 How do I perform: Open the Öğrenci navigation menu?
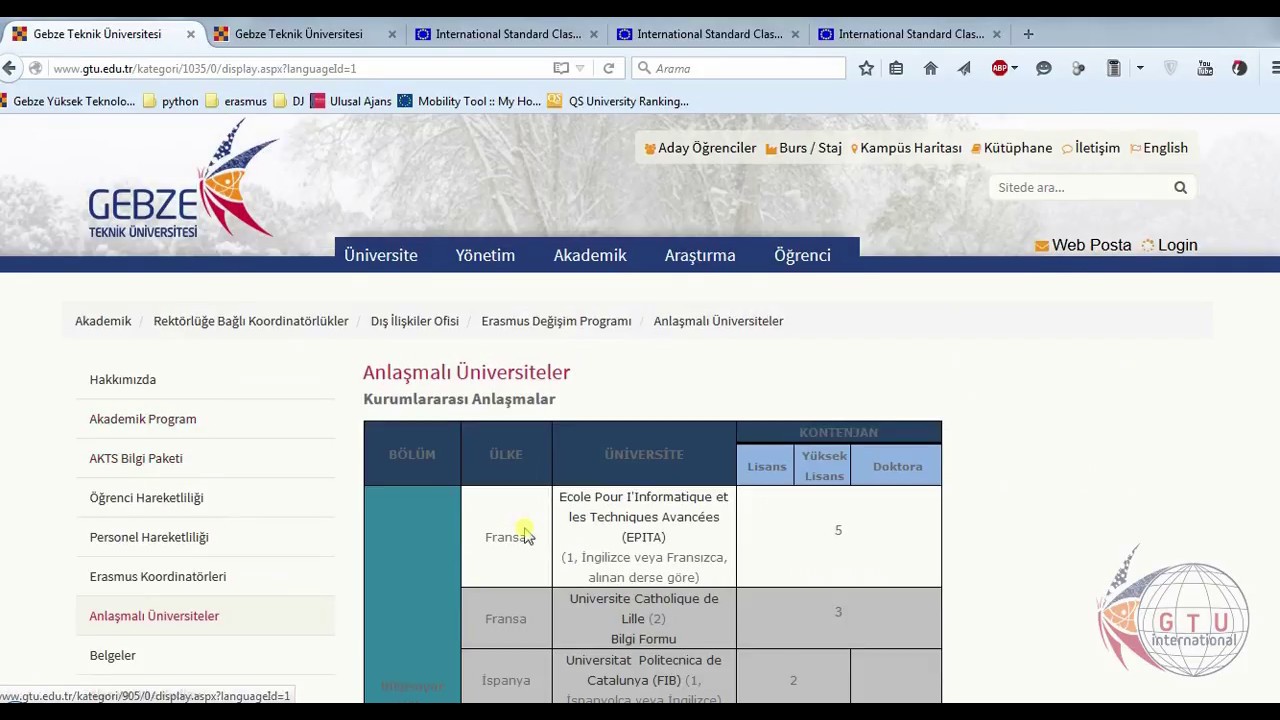pos(802,255)
